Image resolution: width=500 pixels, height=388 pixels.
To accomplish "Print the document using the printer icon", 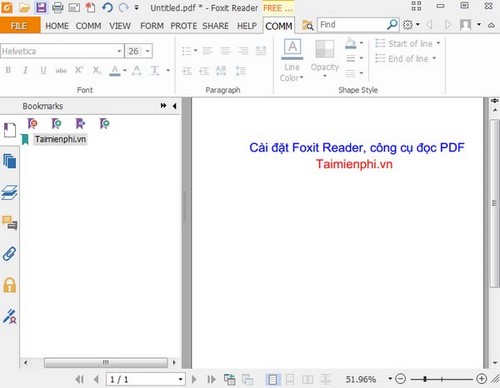I will point(57,7).
